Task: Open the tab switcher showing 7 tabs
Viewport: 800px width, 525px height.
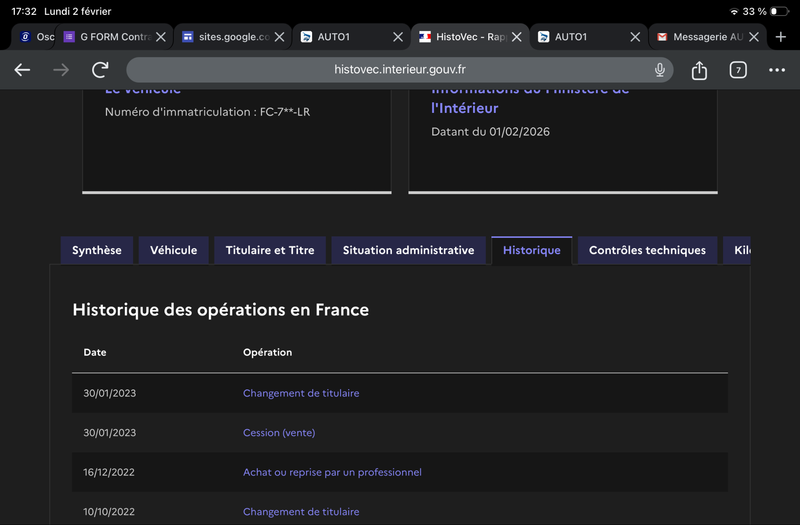Action: tap(738, 70)
